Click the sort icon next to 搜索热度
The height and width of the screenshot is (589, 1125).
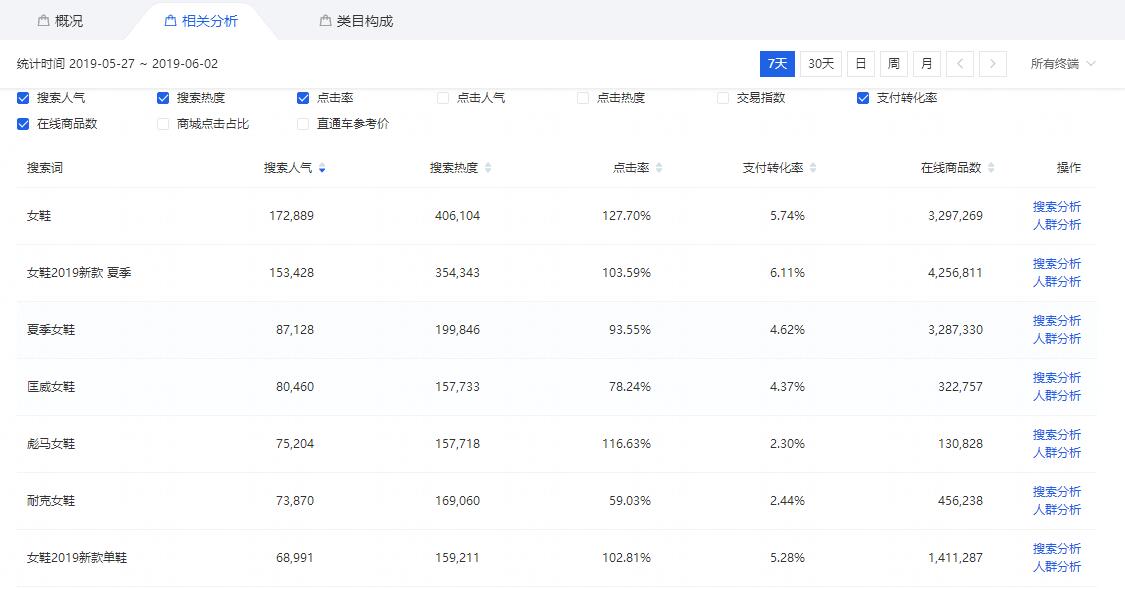(488, 169)
